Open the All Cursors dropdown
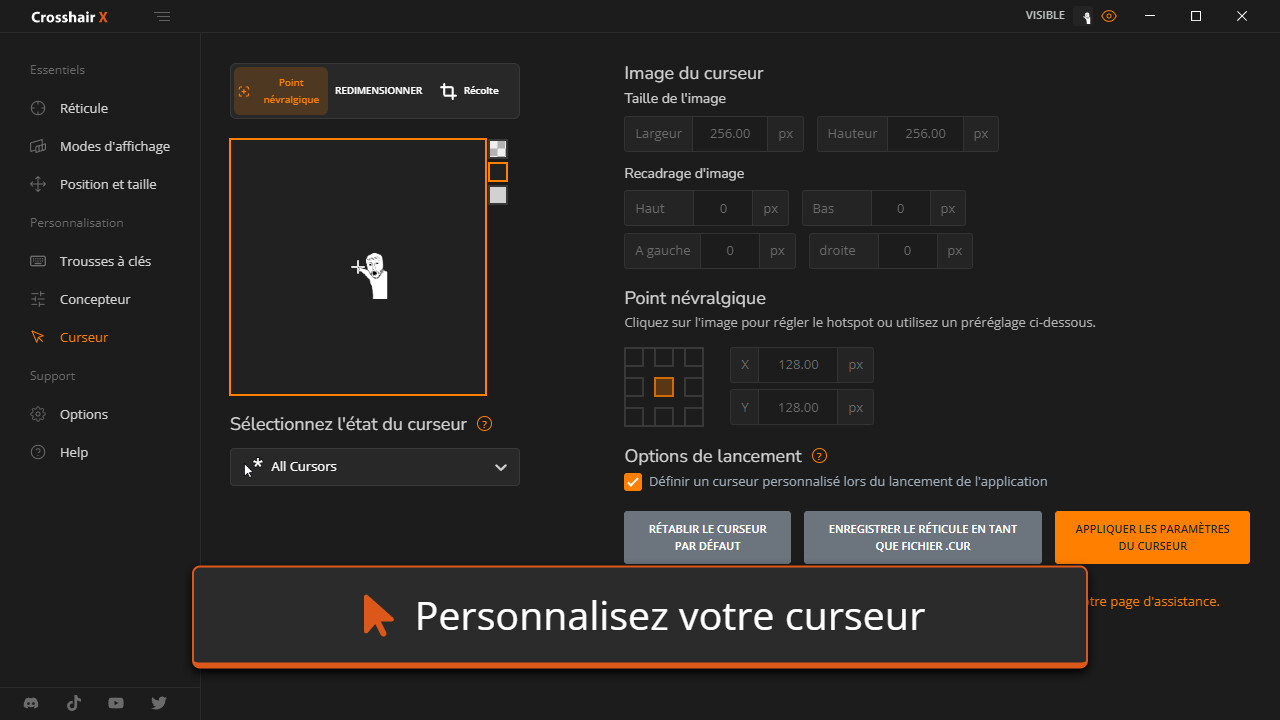Viewport: 1280px width, 720px height. coord(375,467)
